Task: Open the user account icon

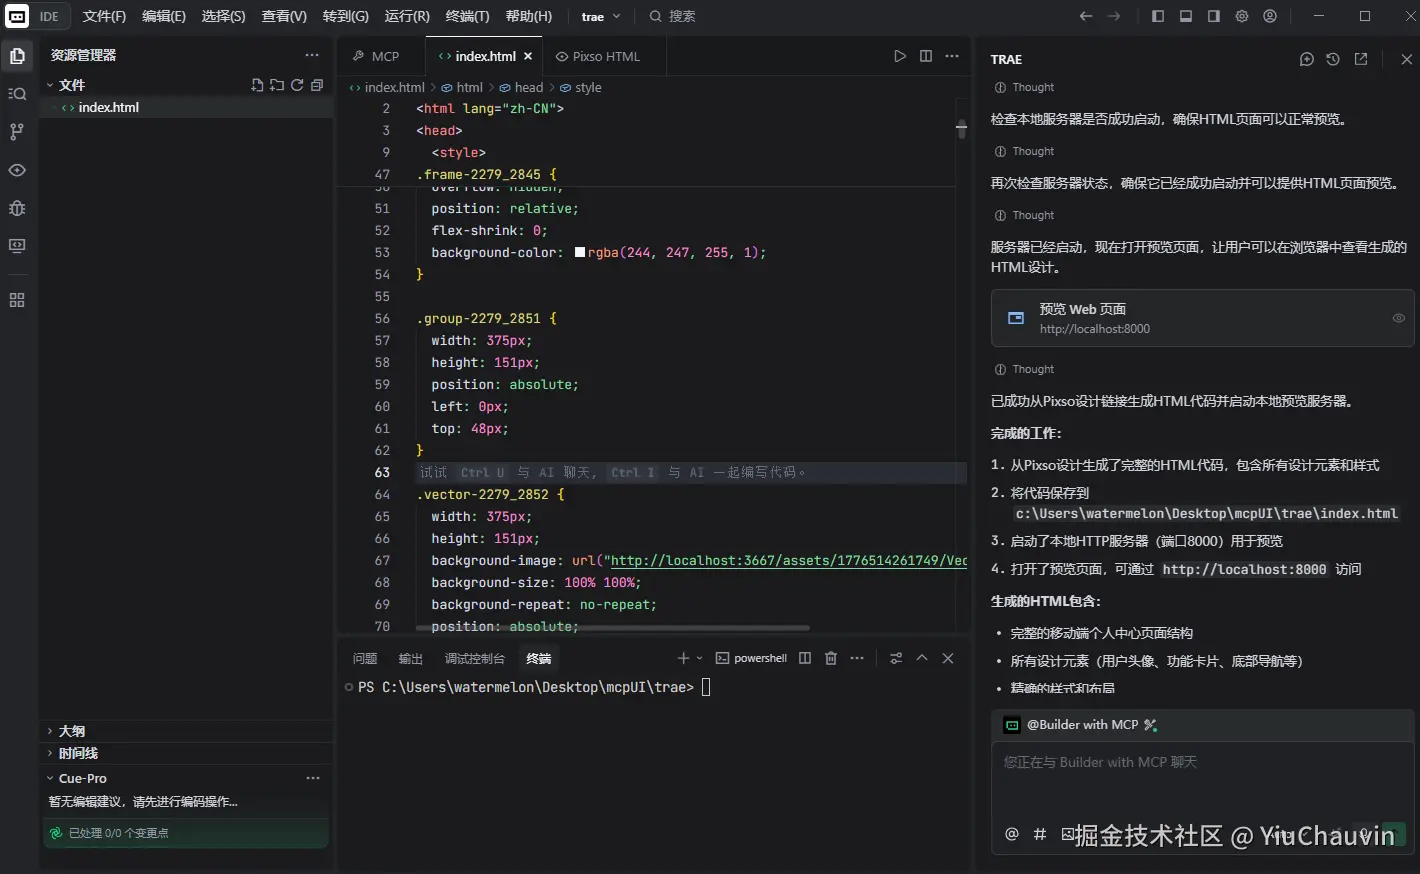Action: (1270, 16)
